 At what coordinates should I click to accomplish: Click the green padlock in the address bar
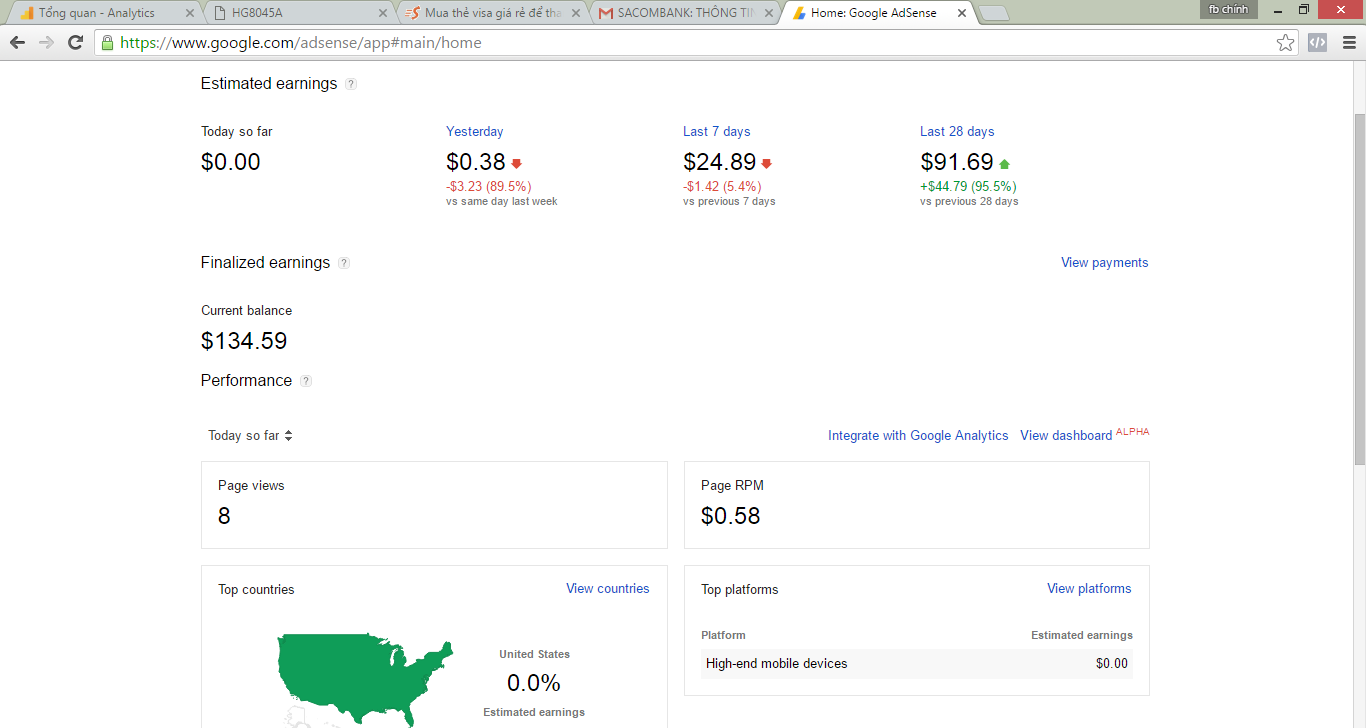pyautogui.click(x=108, y=43)
